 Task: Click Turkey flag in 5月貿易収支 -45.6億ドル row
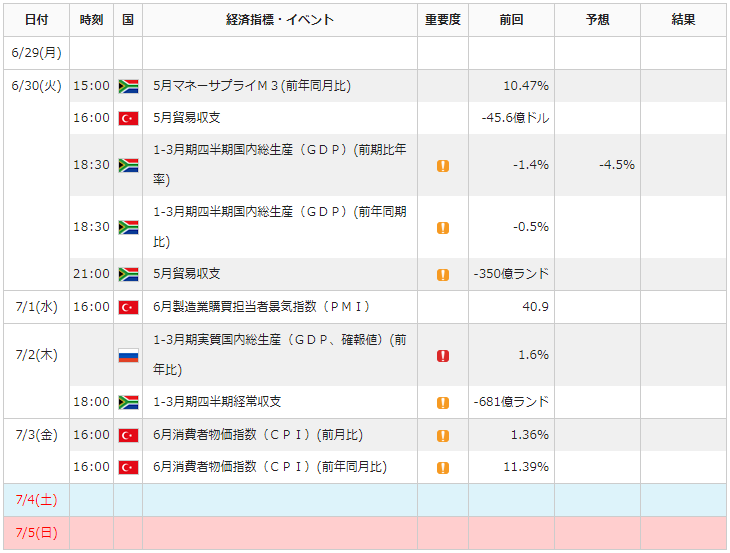128,119
